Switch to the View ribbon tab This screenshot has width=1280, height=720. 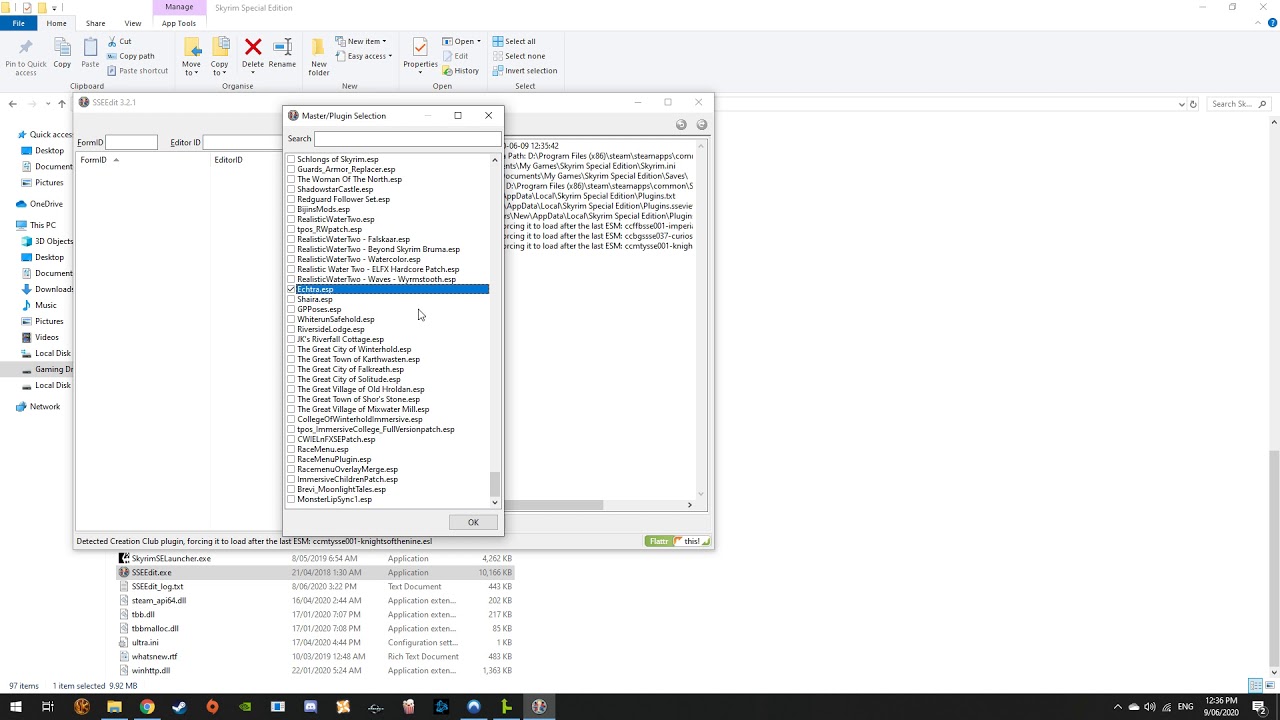[133, 23]
